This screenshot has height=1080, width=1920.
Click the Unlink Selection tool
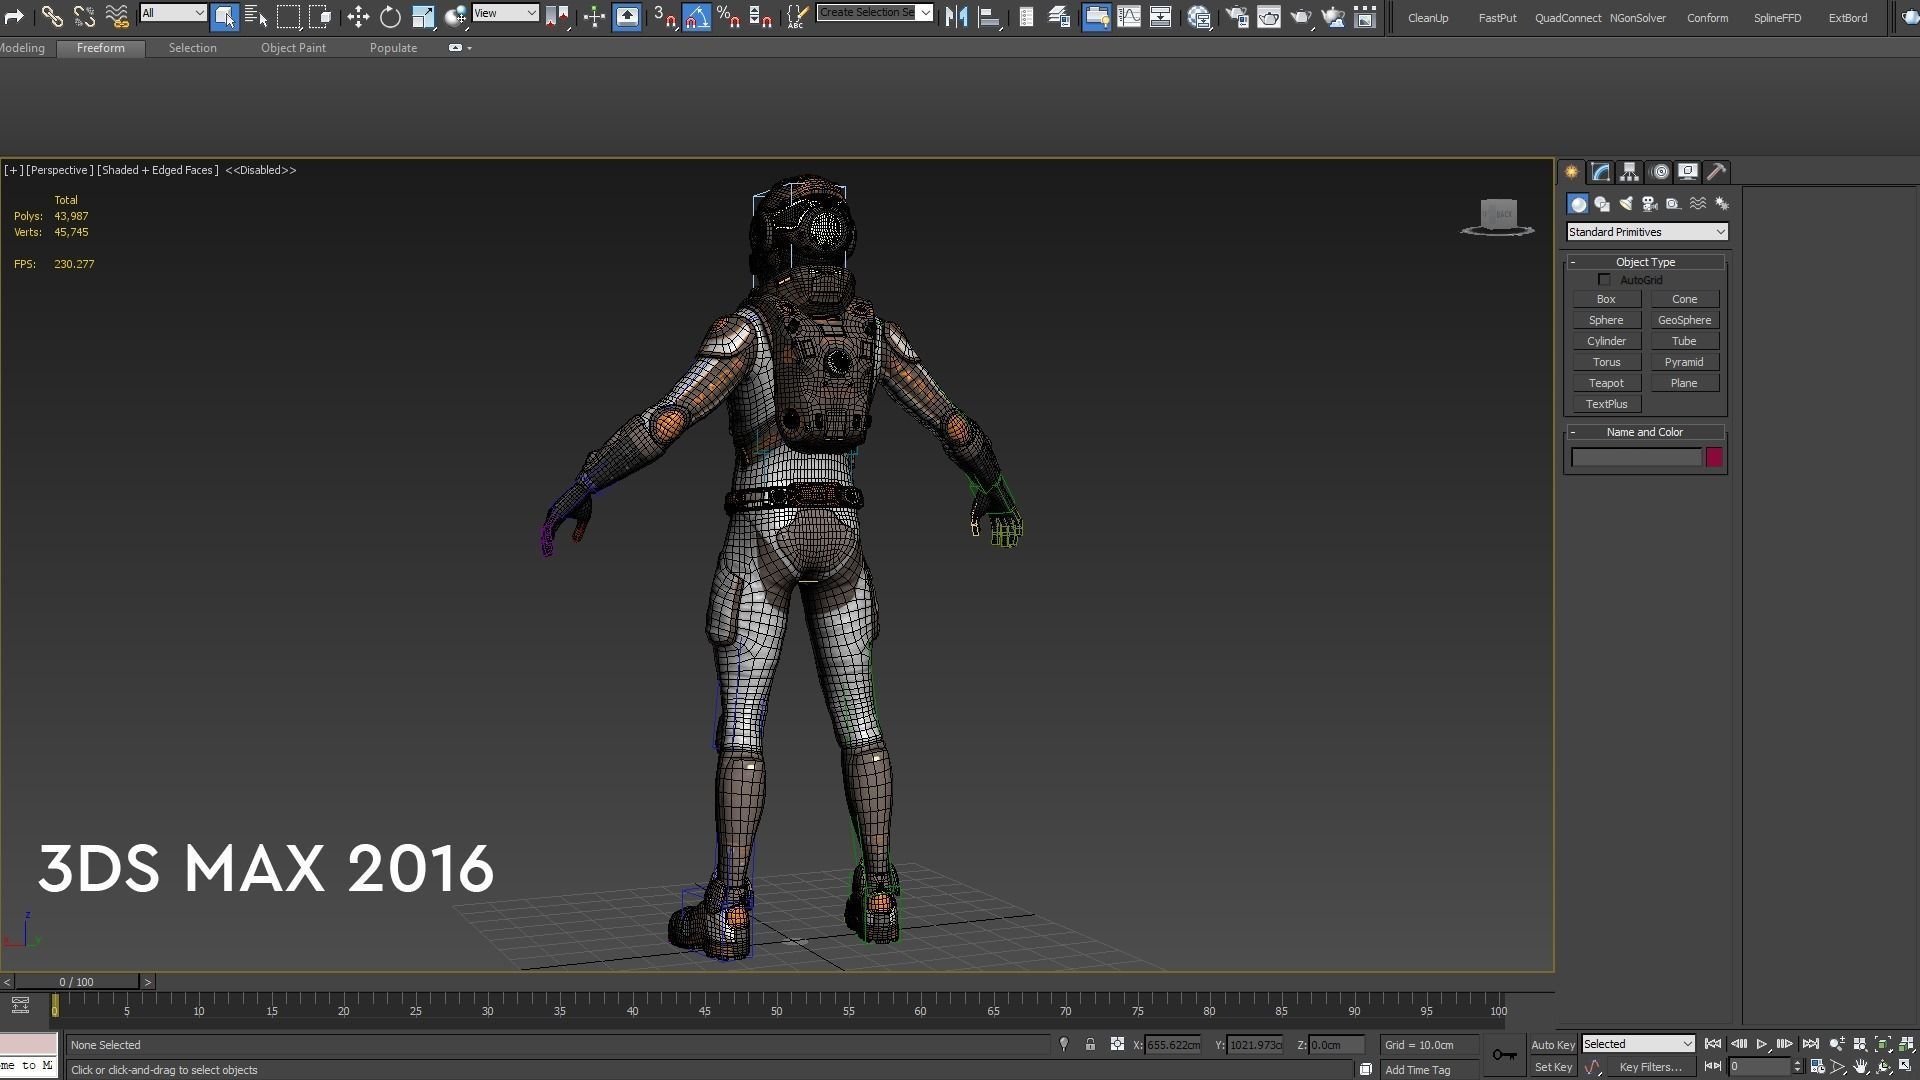coord(84,17)
